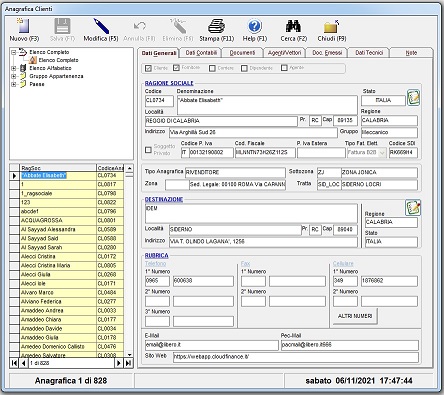The width and height of the screenshot is (444, 395).
Task: Click the Annulla undo arrow icon
Action: pos(139,26)
